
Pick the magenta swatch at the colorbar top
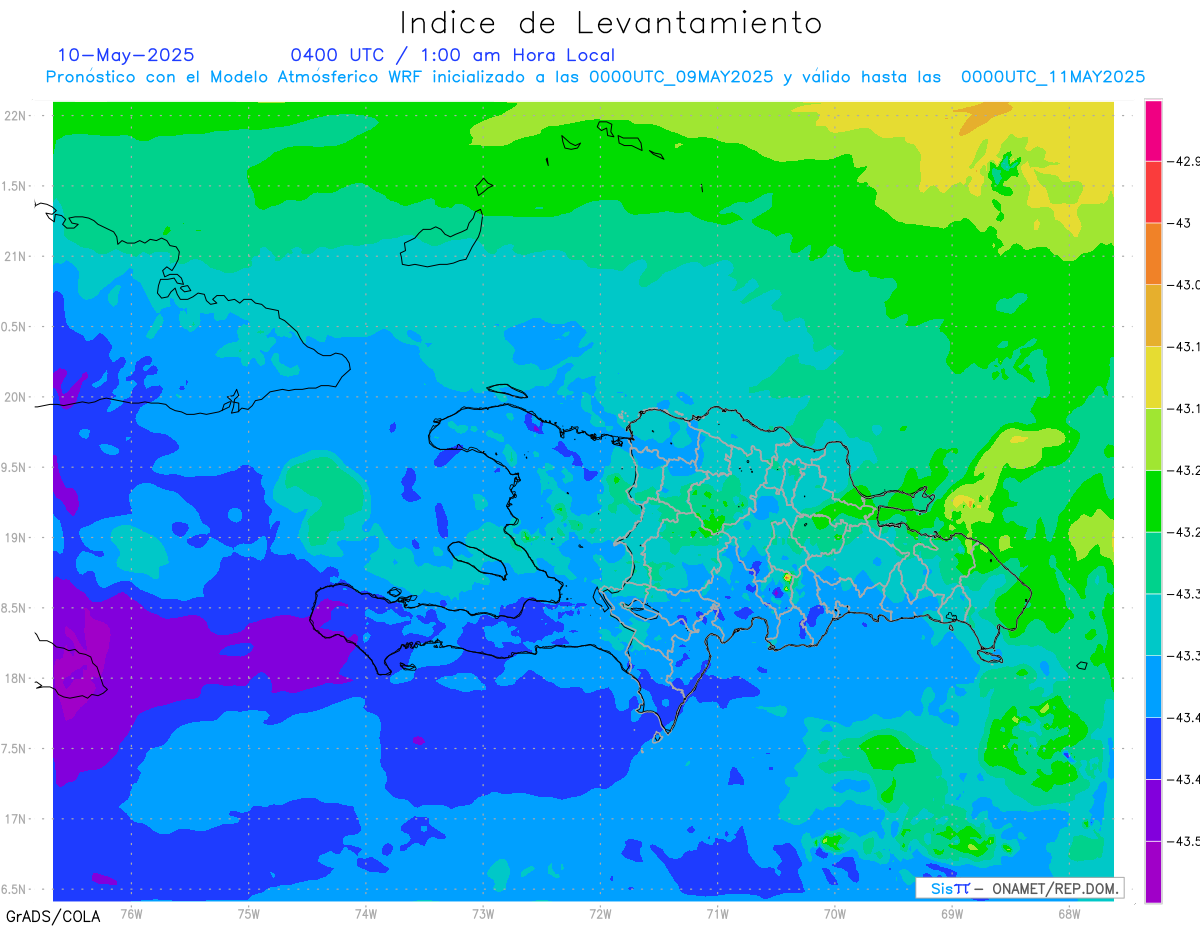coord(1153,130)
